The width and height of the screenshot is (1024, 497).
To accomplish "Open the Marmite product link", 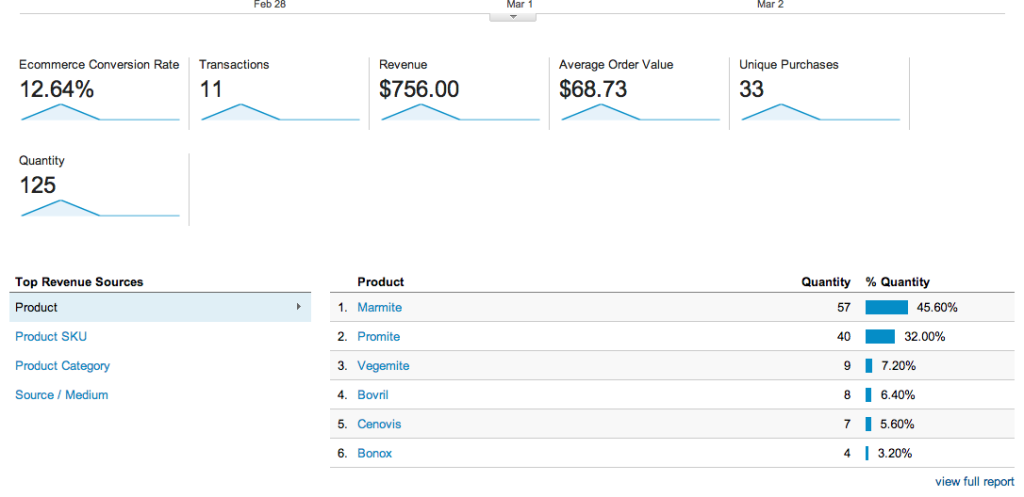I will 379,307.
